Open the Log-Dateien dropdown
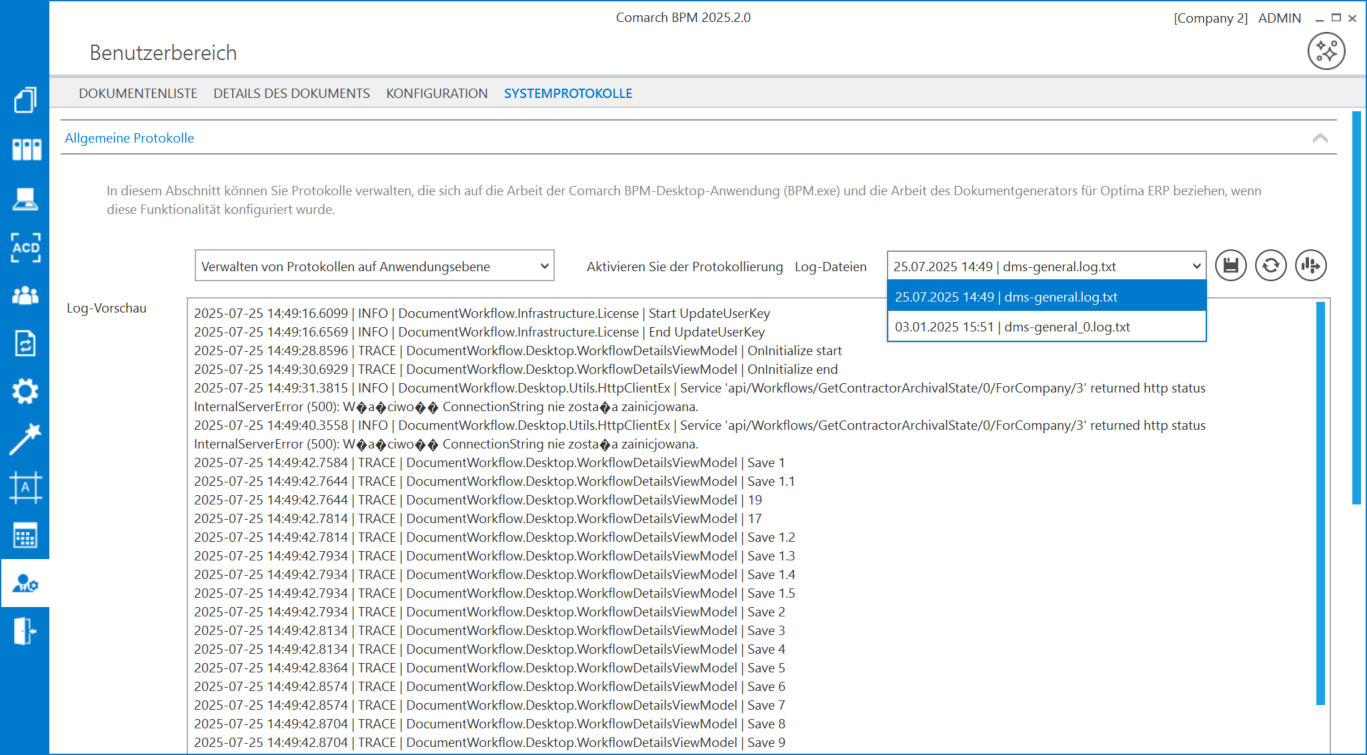 tap(1046, 266)
